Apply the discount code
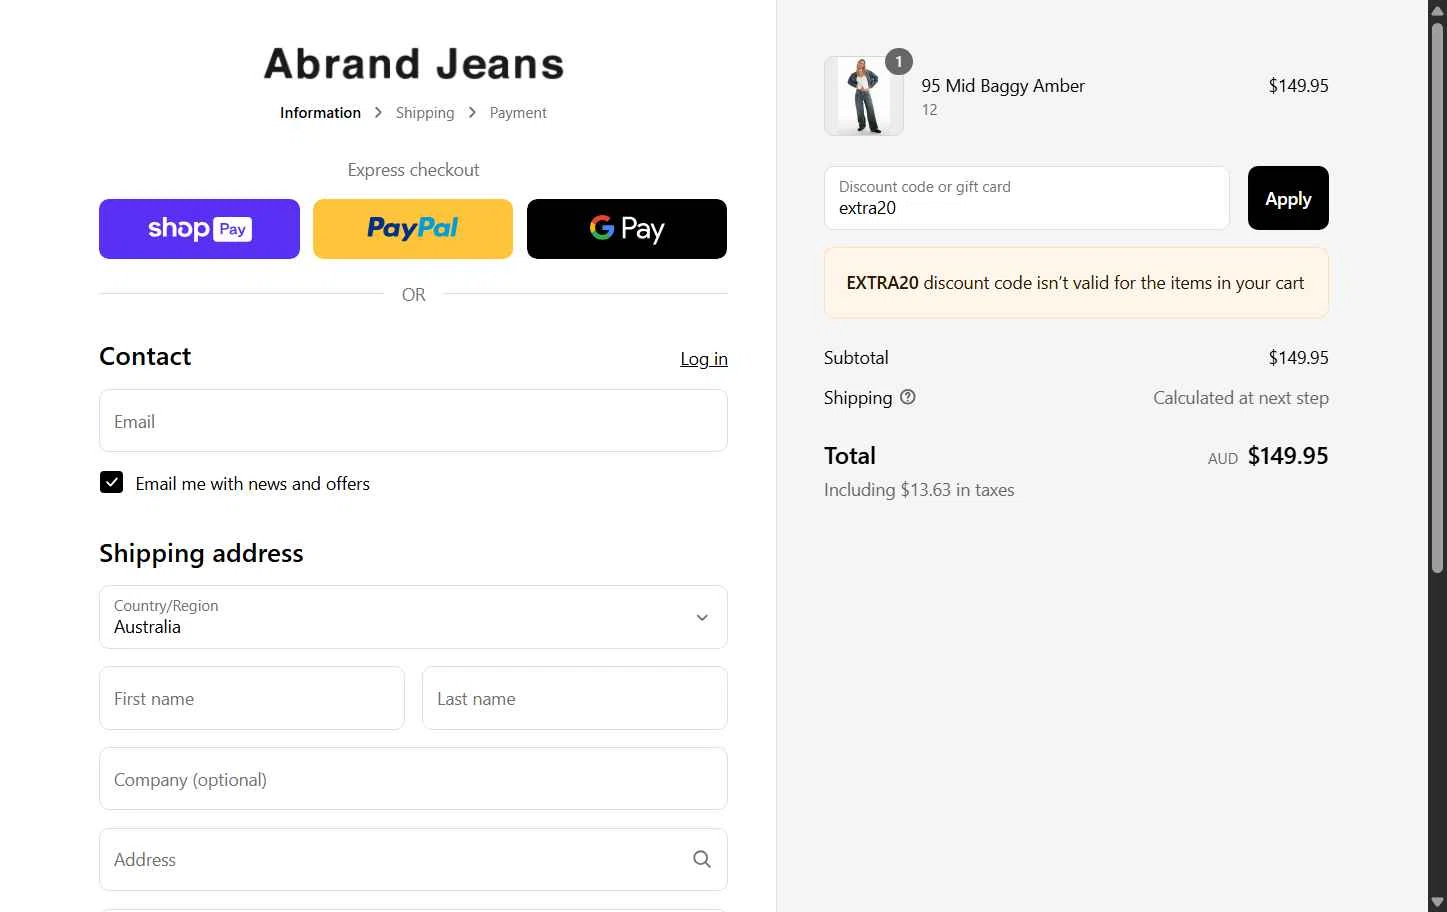Screen dimensions: 1447x912 coord(1288,198)
